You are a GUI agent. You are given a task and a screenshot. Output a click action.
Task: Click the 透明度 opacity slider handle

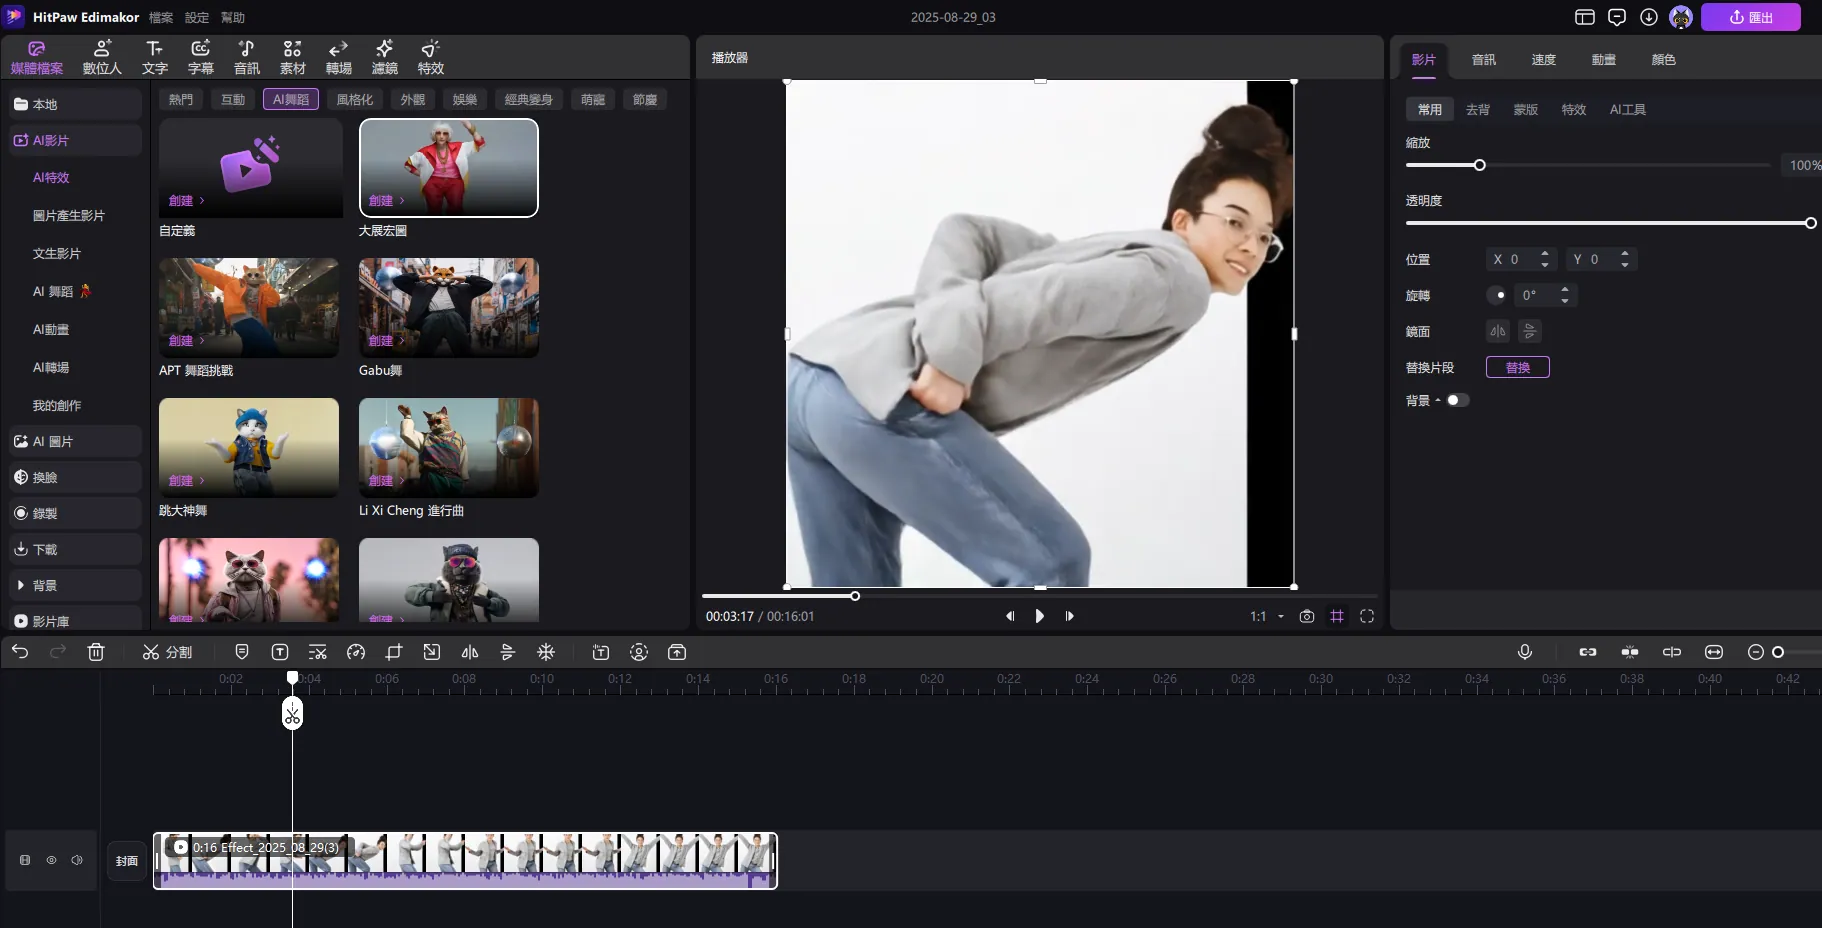point(1810,223)
